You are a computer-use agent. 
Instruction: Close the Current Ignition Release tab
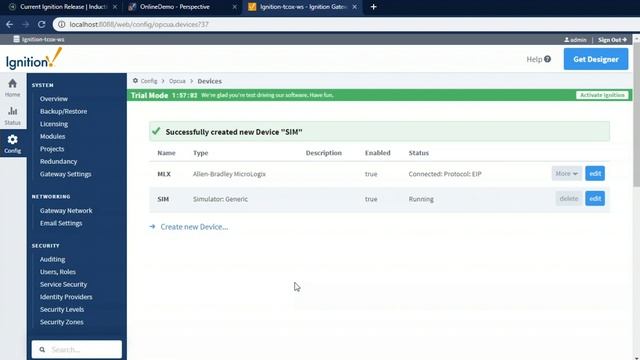point(115,7)
